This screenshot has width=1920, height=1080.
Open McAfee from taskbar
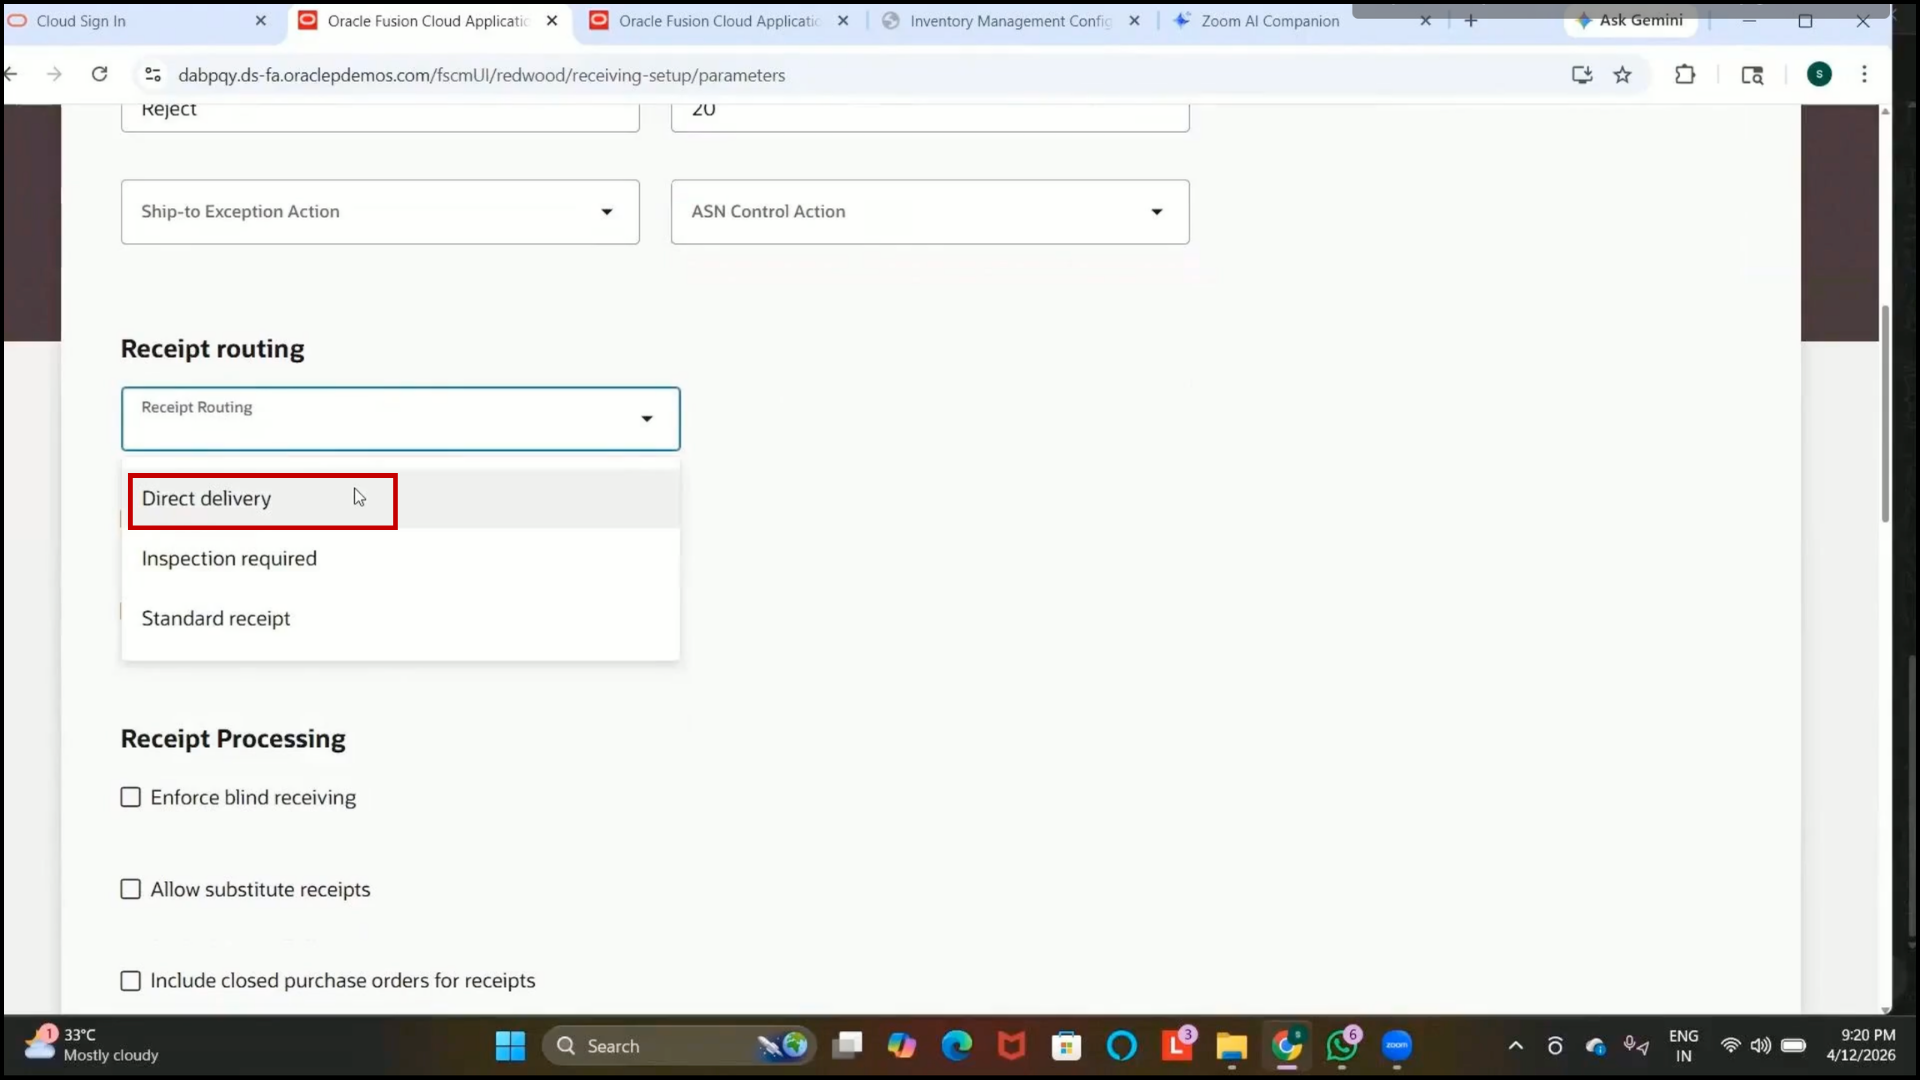[1012, 1046]
